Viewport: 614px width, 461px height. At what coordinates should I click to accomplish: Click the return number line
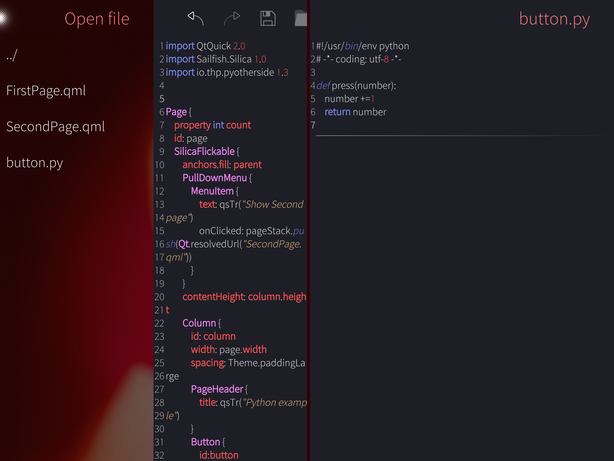[355, 112]
